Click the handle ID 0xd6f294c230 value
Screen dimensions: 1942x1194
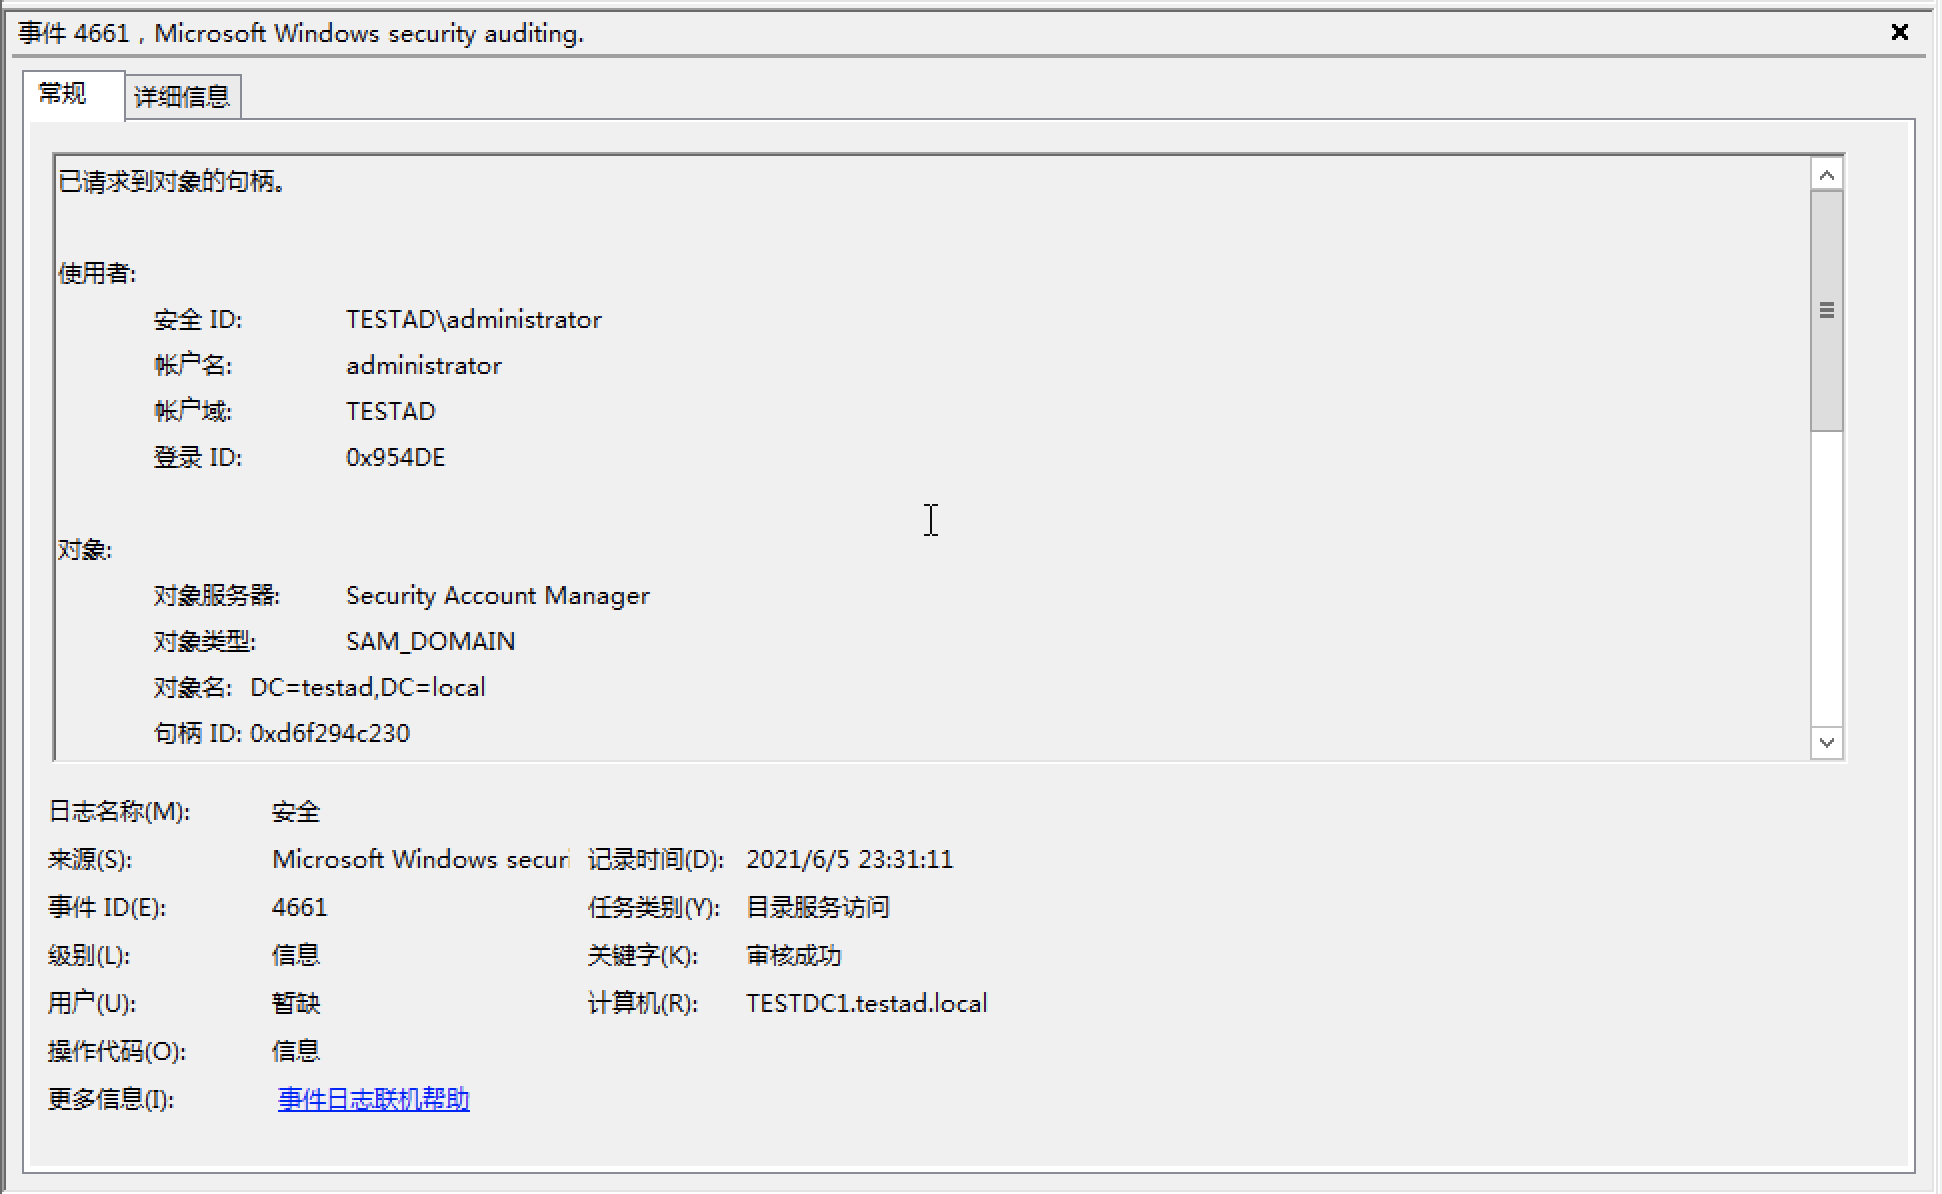pos(329,734)
